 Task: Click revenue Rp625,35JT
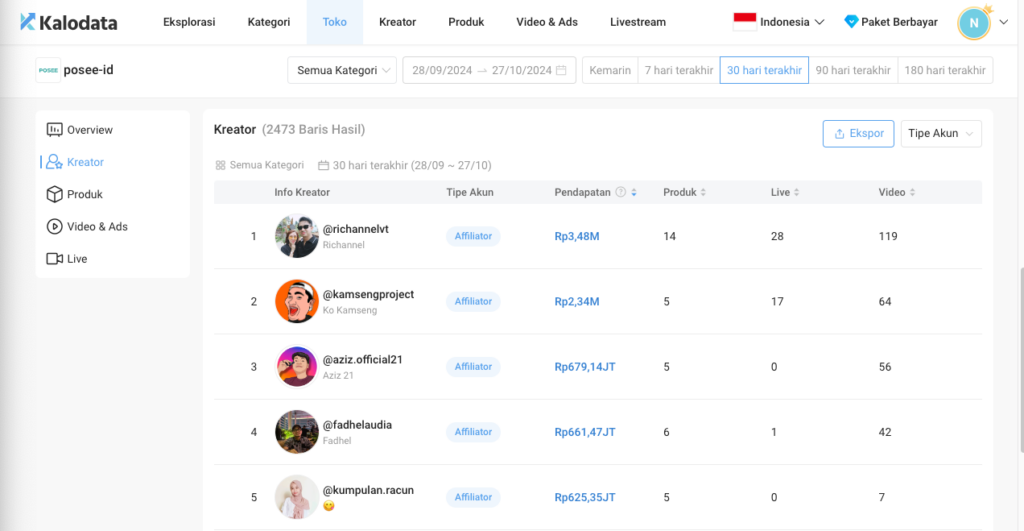(x=584, y=497)
